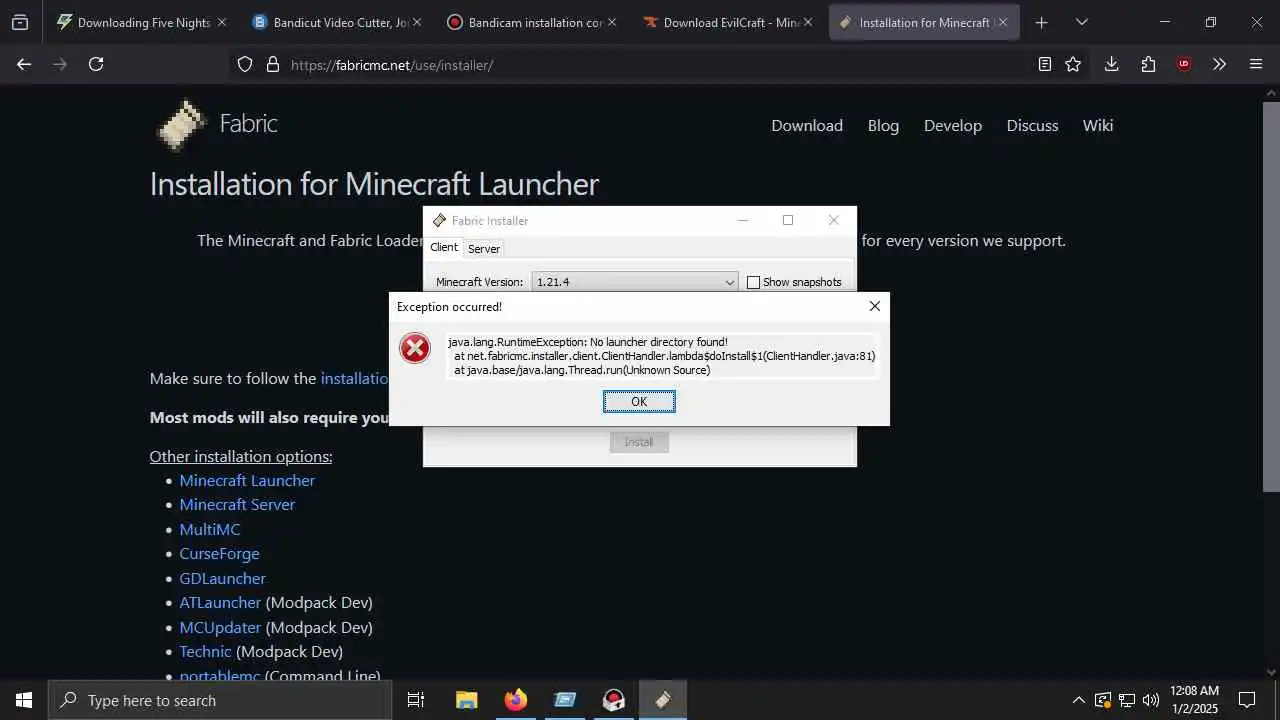Click the site padlock icon
1280x720 pixels.
(x=272, y=64)
